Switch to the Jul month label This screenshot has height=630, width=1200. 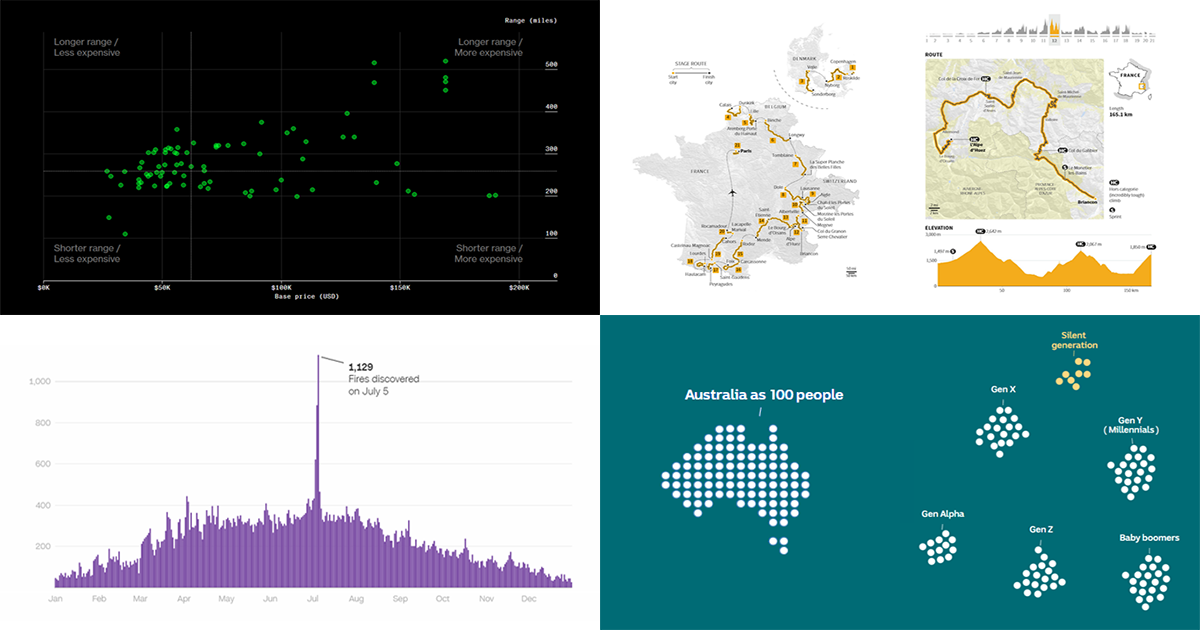coord(313,598)
